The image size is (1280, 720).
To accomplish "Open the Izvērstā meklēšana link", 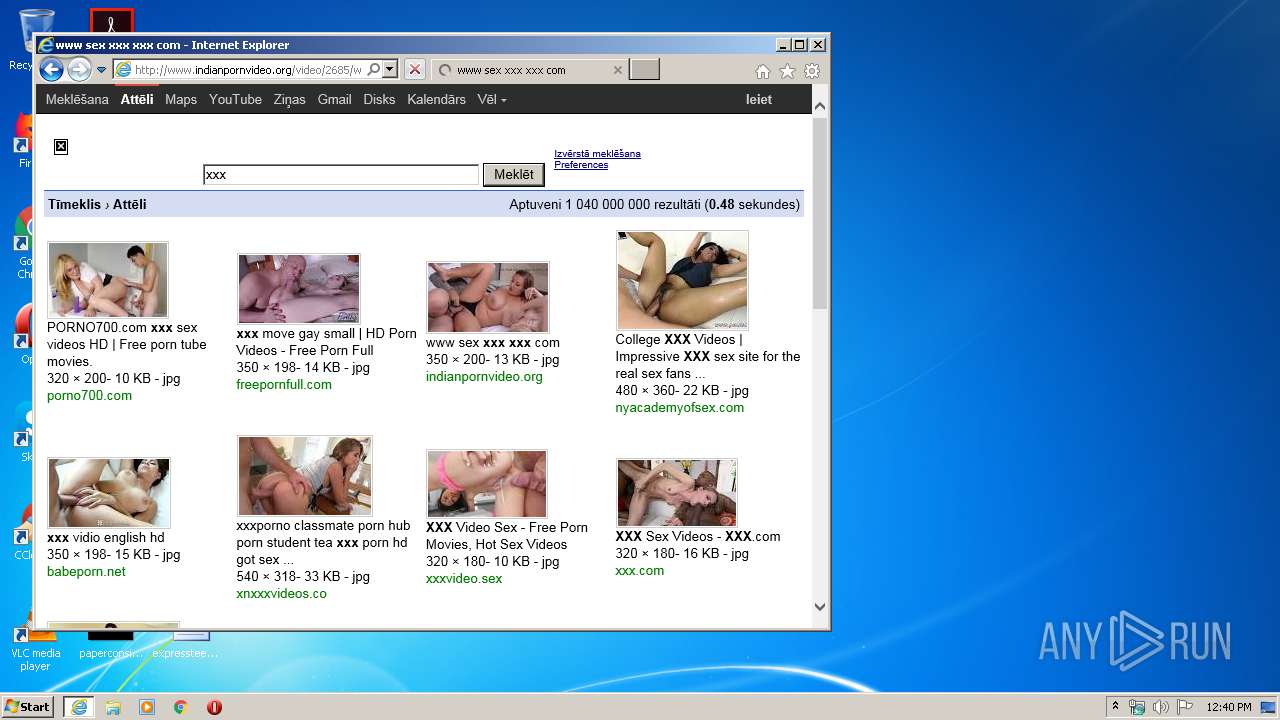I will pos(597,154).
